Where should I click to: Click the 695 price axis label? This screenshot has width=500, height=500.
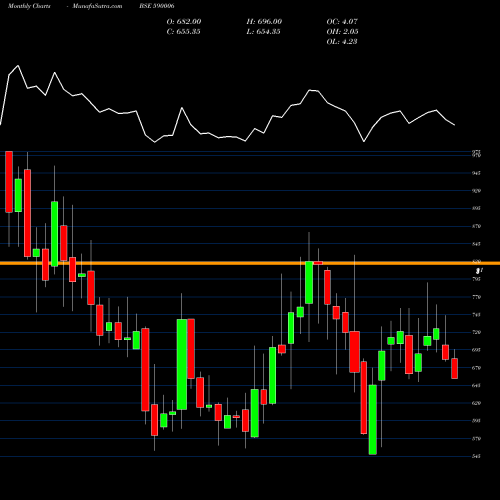(x=476, y=350)
